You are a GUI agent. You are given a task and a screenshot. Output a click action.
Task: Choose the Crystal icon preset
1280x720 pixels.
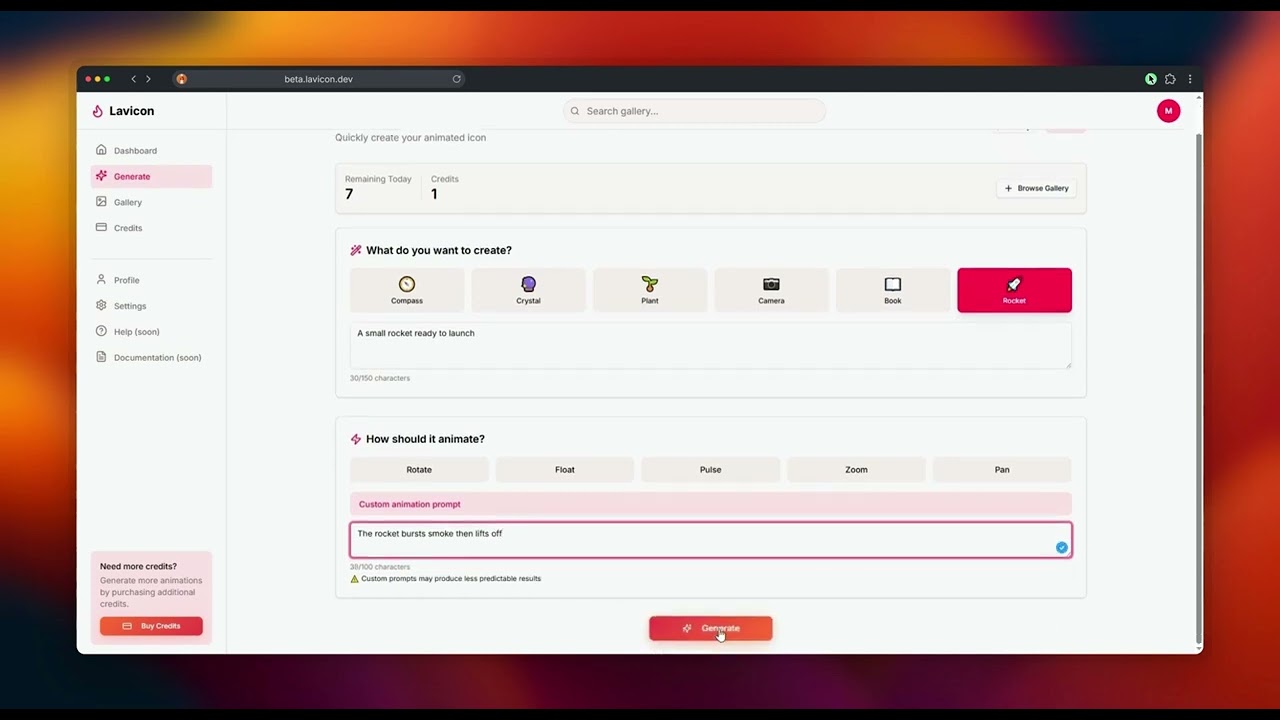[528, 290]
